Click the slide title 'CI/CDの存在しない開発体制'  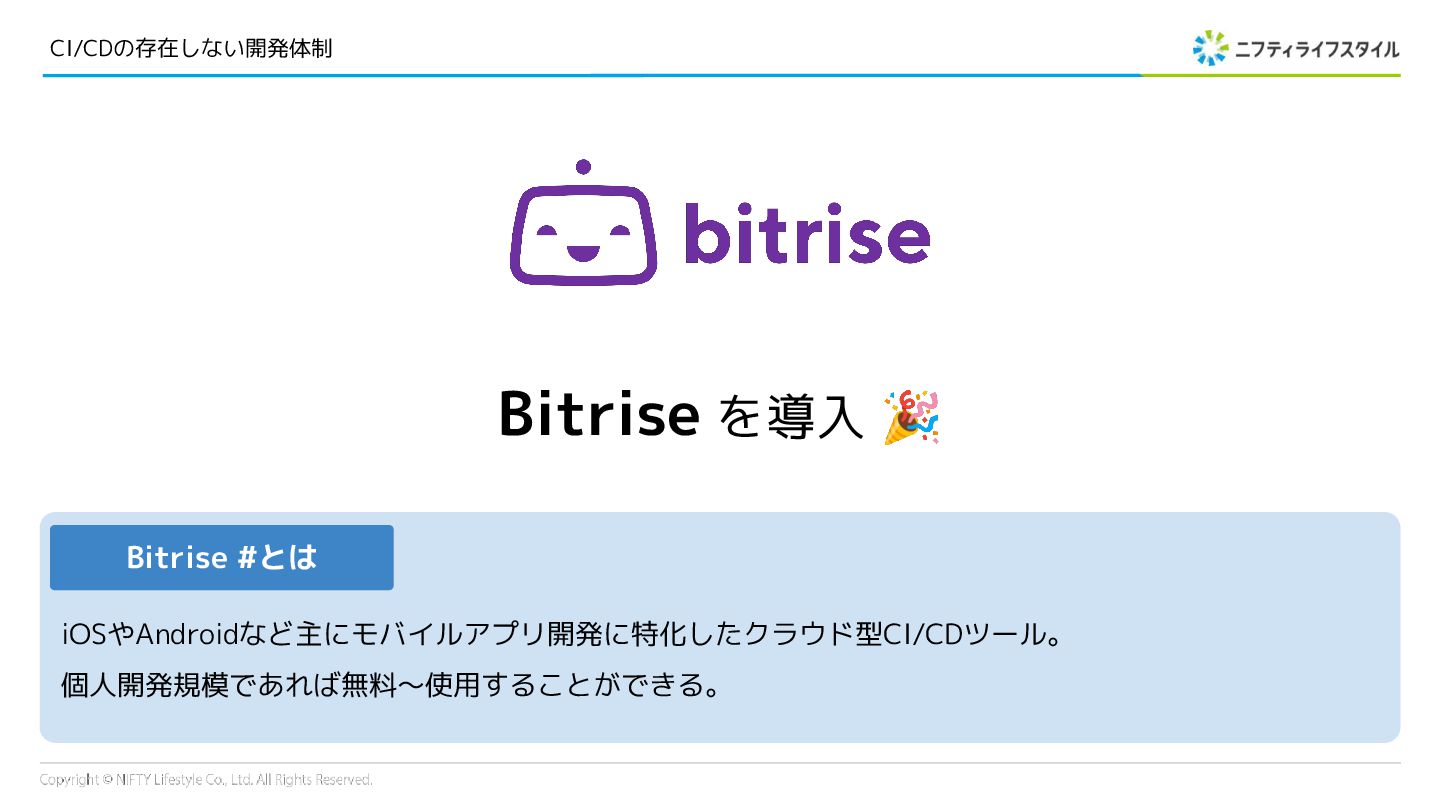pos(191,48)
